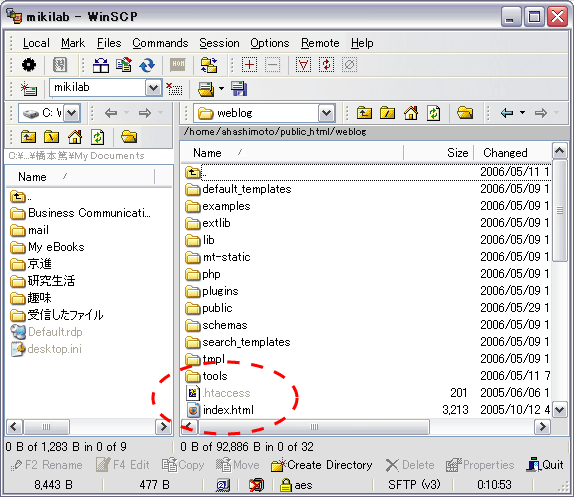Select the default_templates remote folder

click(238, 189)
